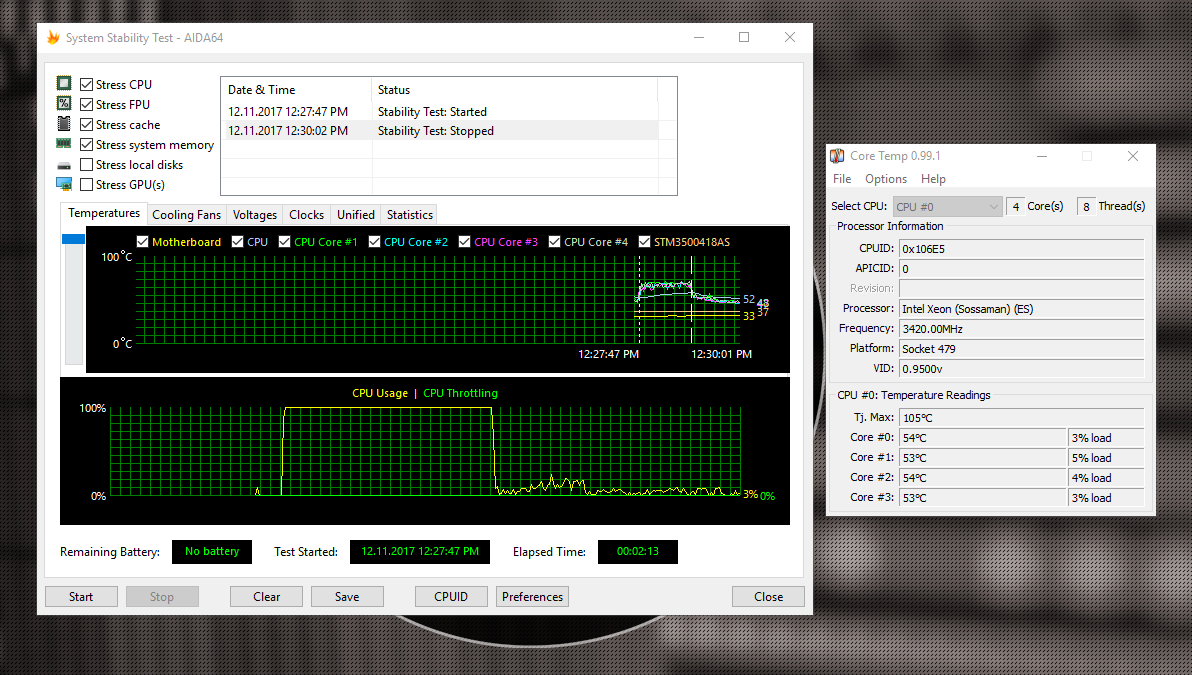Viewport: 1192px width, 675px height.
Task: Click the Processor field Intel Xeon (Sossaman)
Action: (x=1022, y=309)
